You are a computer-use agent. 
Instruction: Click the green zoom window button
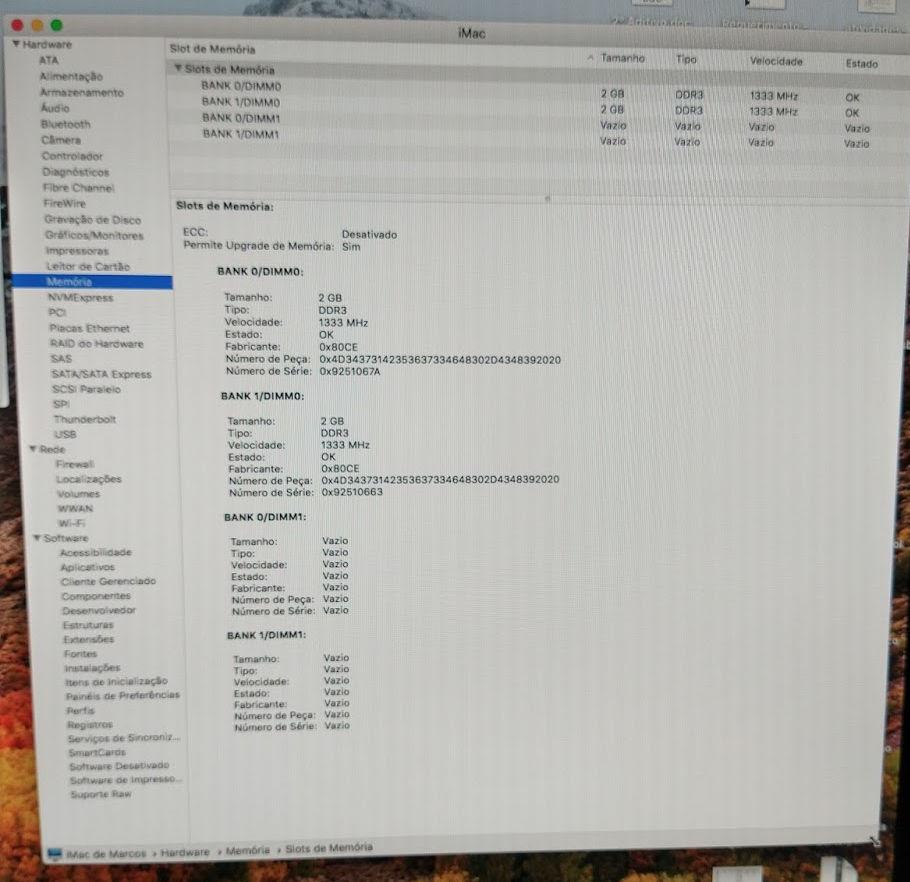click(56, 24)
